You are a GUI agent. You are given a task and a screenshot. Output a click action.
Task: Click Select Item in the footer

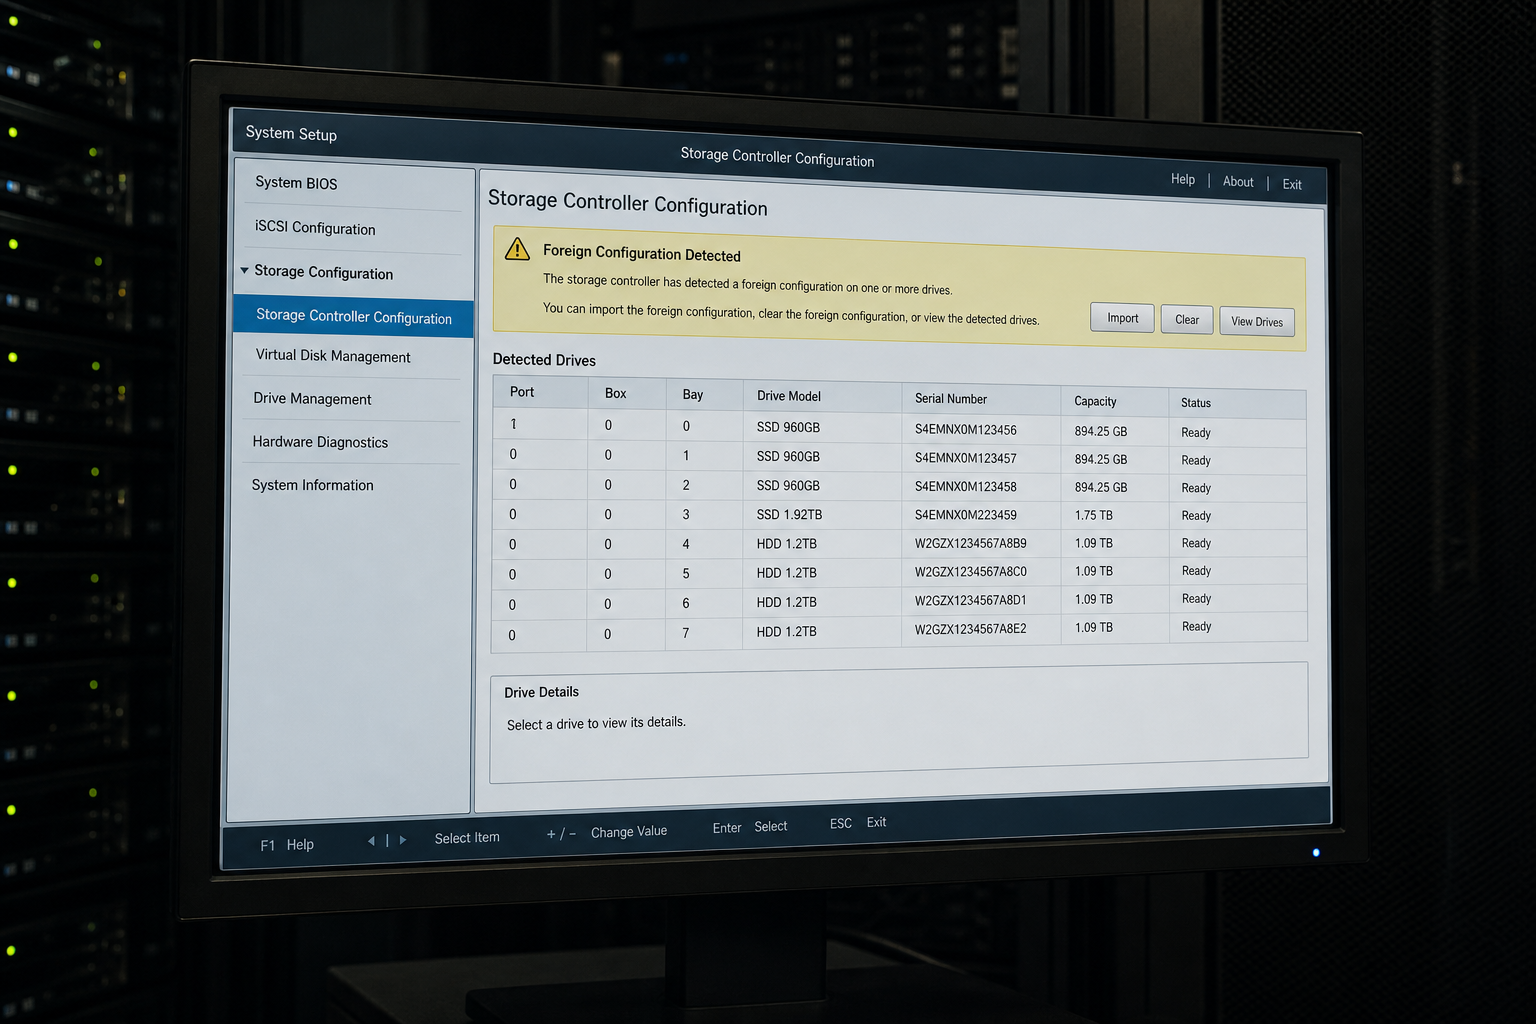(467, 838)
